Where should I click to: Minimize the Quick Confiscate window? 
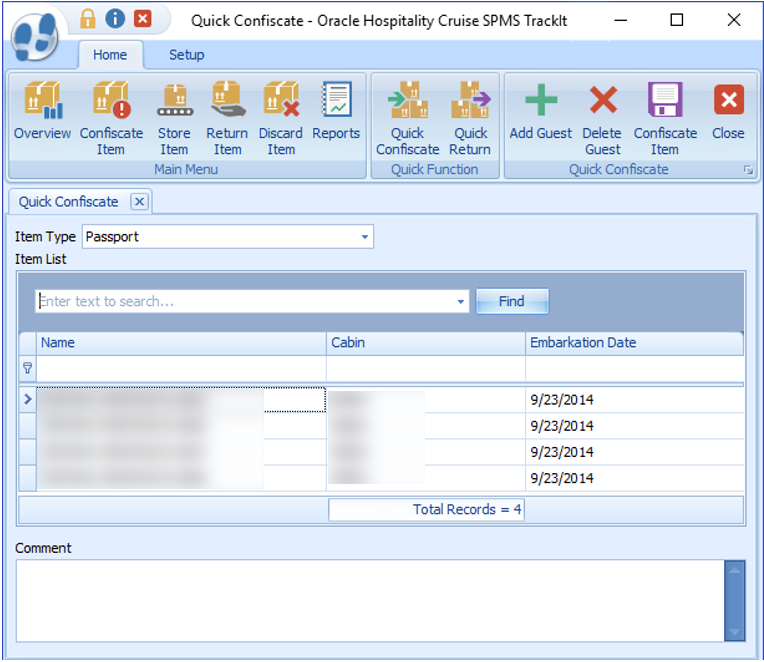[621, 20]
